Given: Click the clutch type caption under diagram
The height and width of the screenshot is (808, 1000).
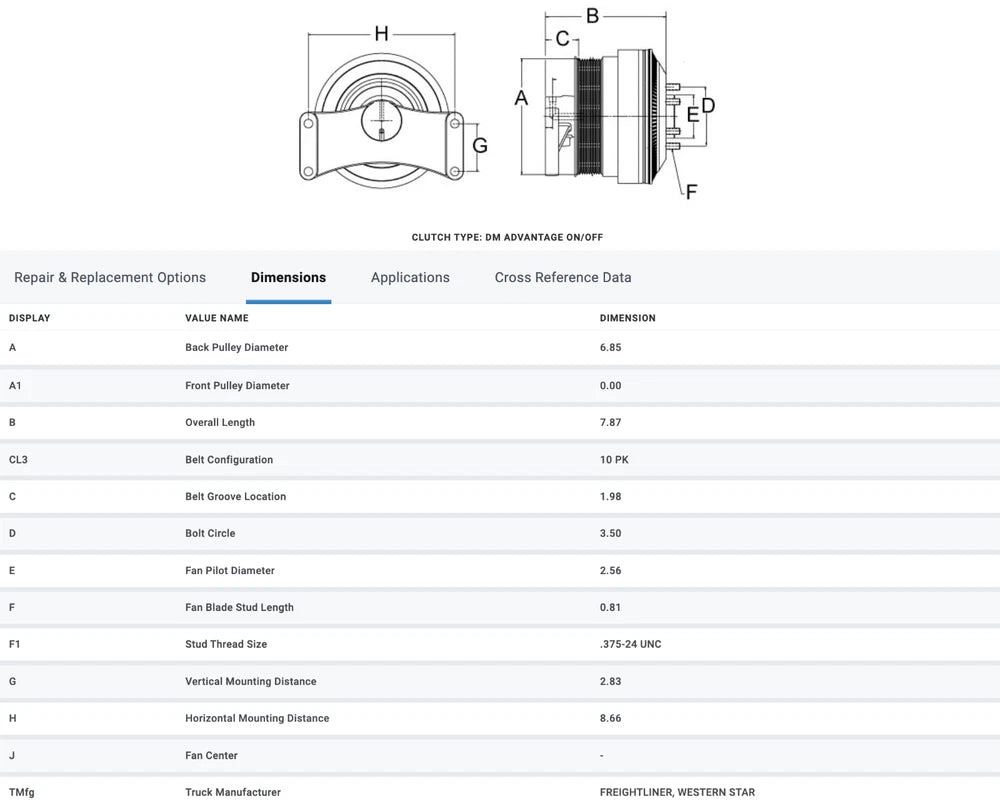Looking at the screenshot, I should 507,238.
